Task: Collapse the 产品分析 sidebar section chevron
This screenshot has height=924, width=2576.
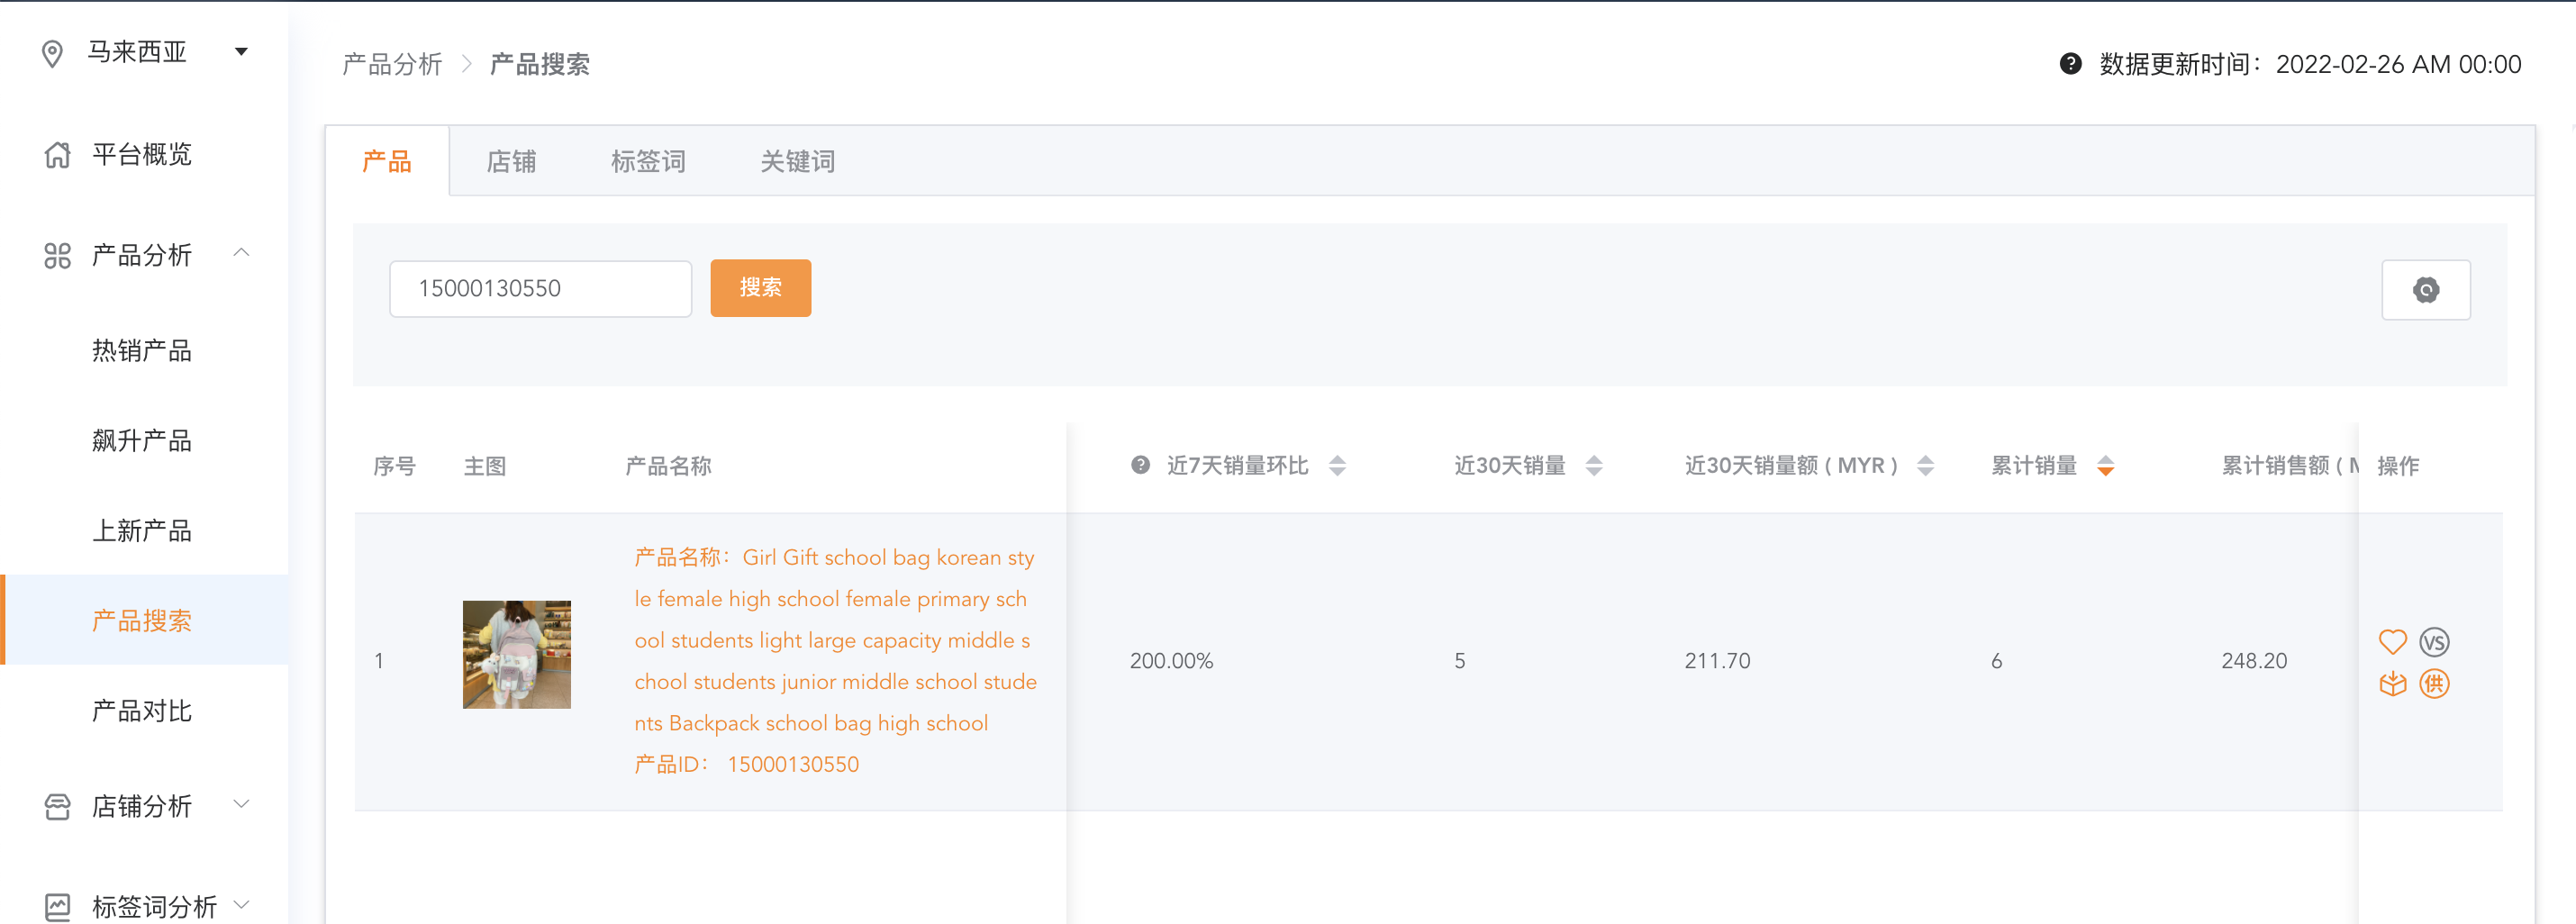Action: pyautogui.click(x=241, y=253)
